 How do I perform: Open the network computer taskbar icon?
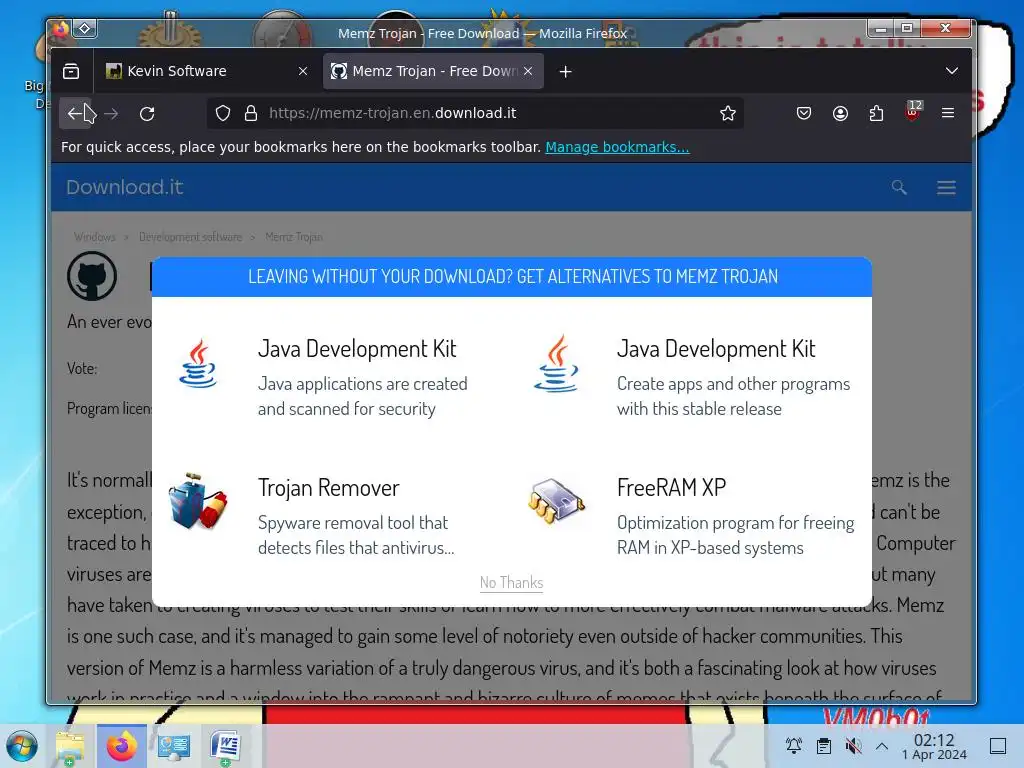click(x=174, y=746)
